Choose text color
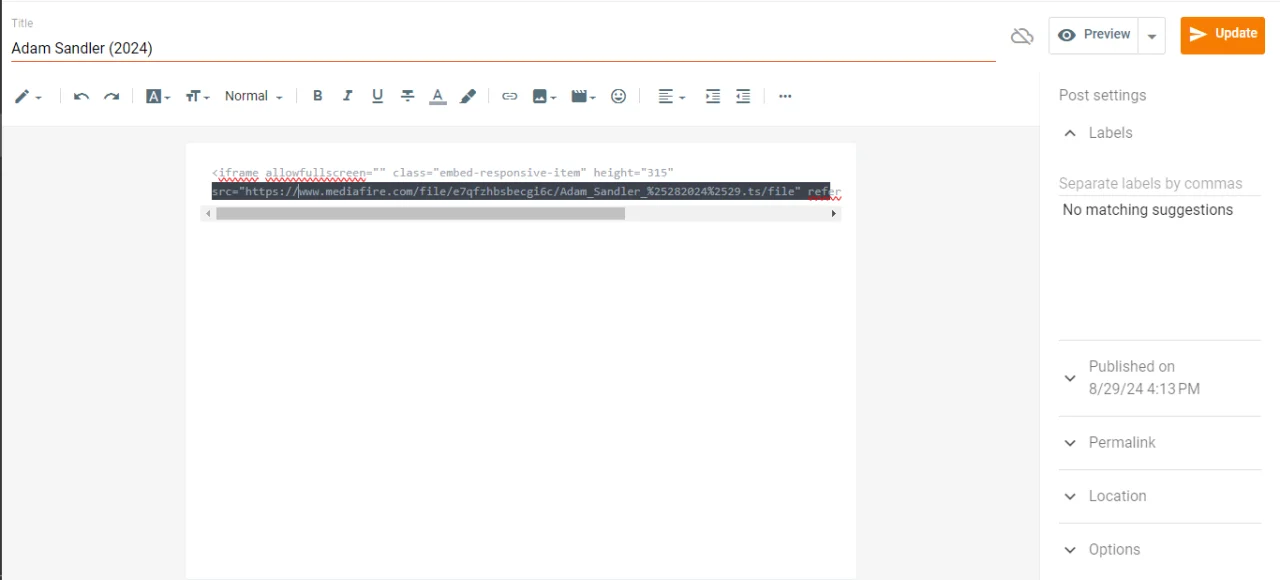Image resolution: width=1280 pixels, height=580 pixels. click(437, 96)
